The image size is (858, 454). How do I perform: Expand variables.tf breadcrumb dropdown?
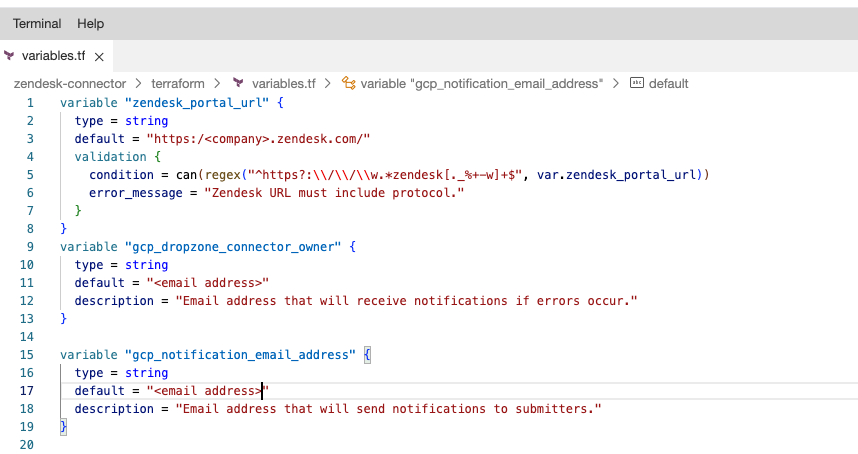(283, 84)
